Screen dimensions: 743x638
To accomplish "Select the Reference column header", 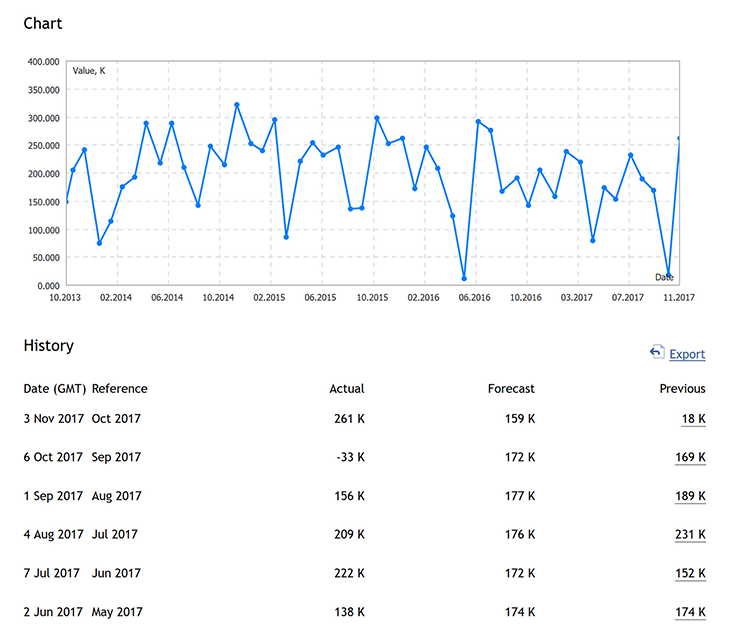I will (119, 389).
